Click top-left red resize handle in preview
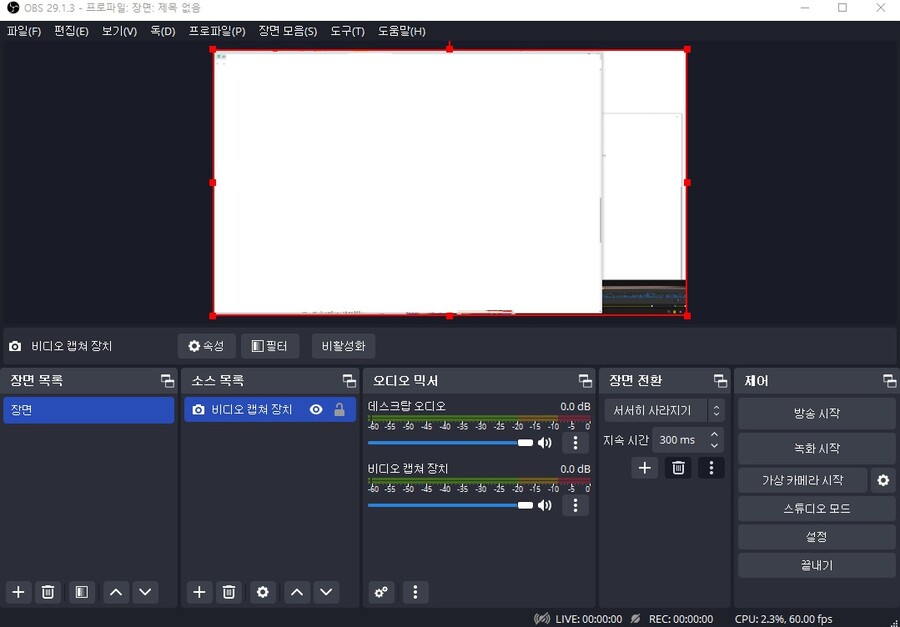This screenshot has width=900, height=627. pos(213,49)
